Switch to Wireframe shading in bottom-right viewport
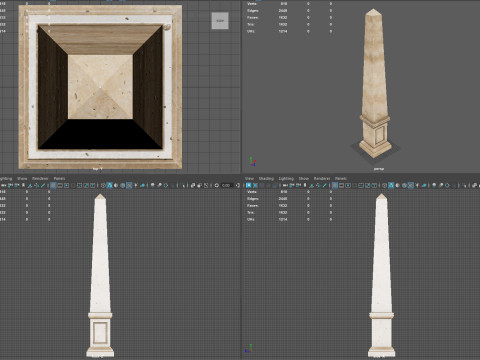The height and width of the screenshot is (360, 480). pyautogui.click(x=384, y=185)
